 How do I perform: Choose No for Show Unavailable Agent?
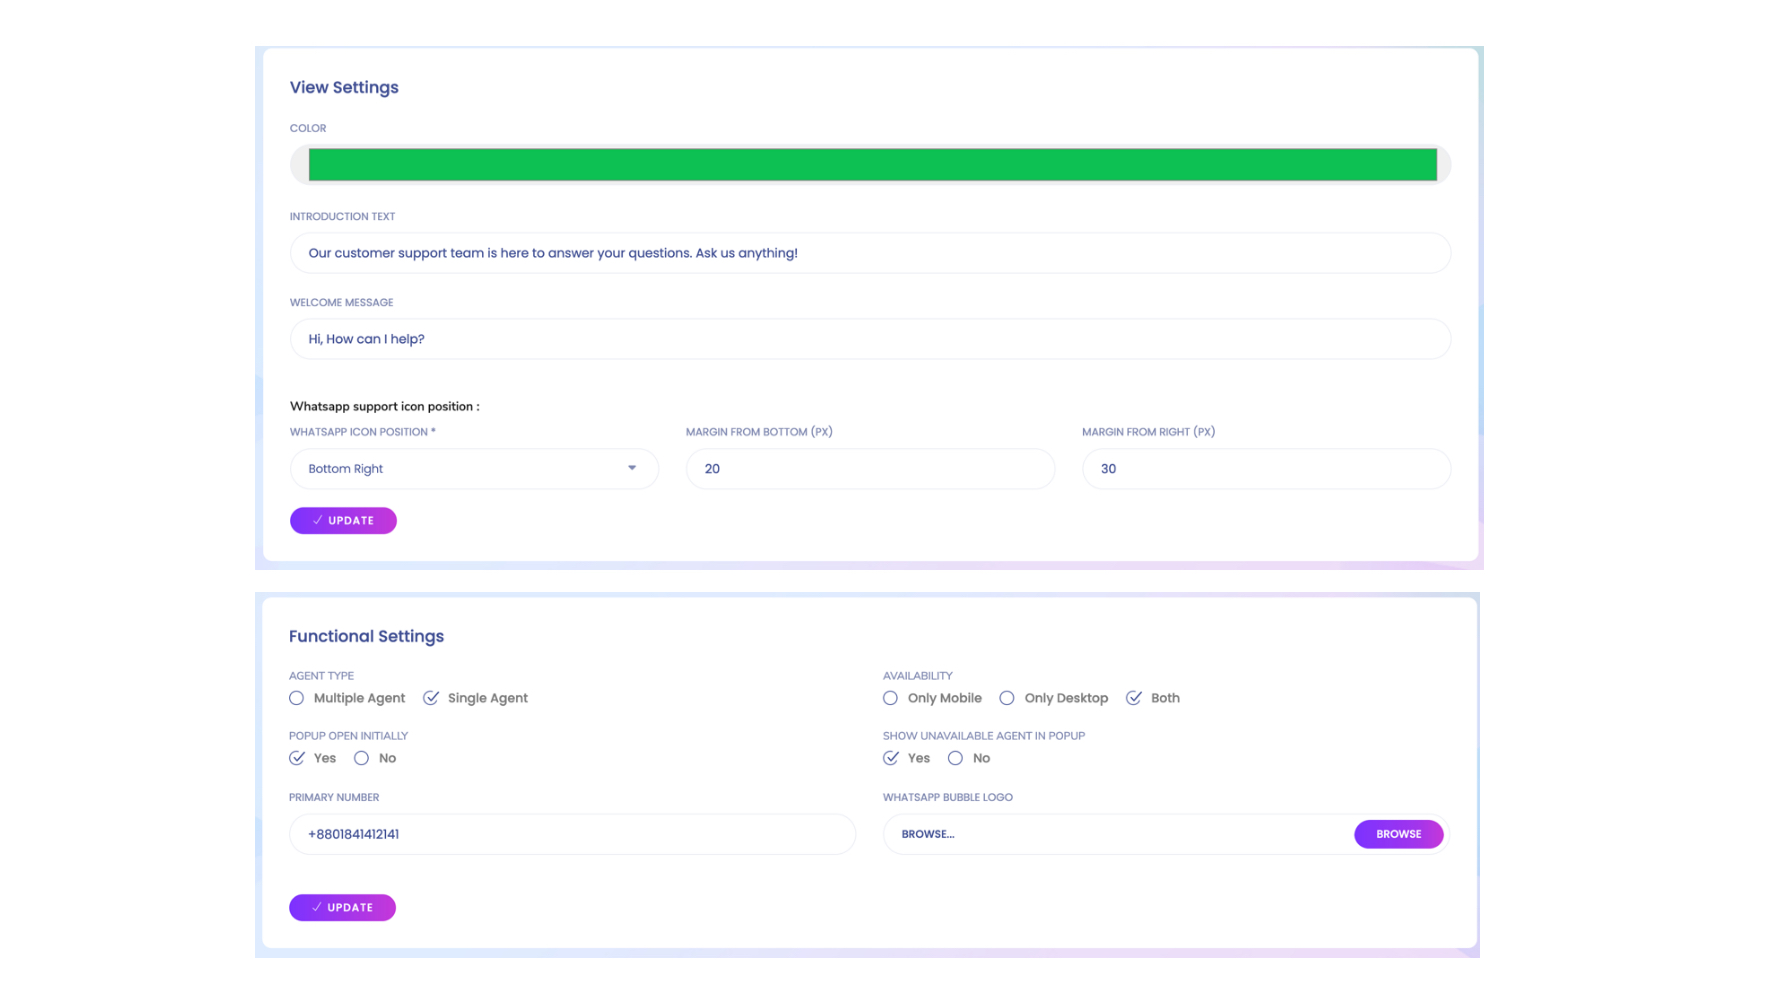point(956,758)
